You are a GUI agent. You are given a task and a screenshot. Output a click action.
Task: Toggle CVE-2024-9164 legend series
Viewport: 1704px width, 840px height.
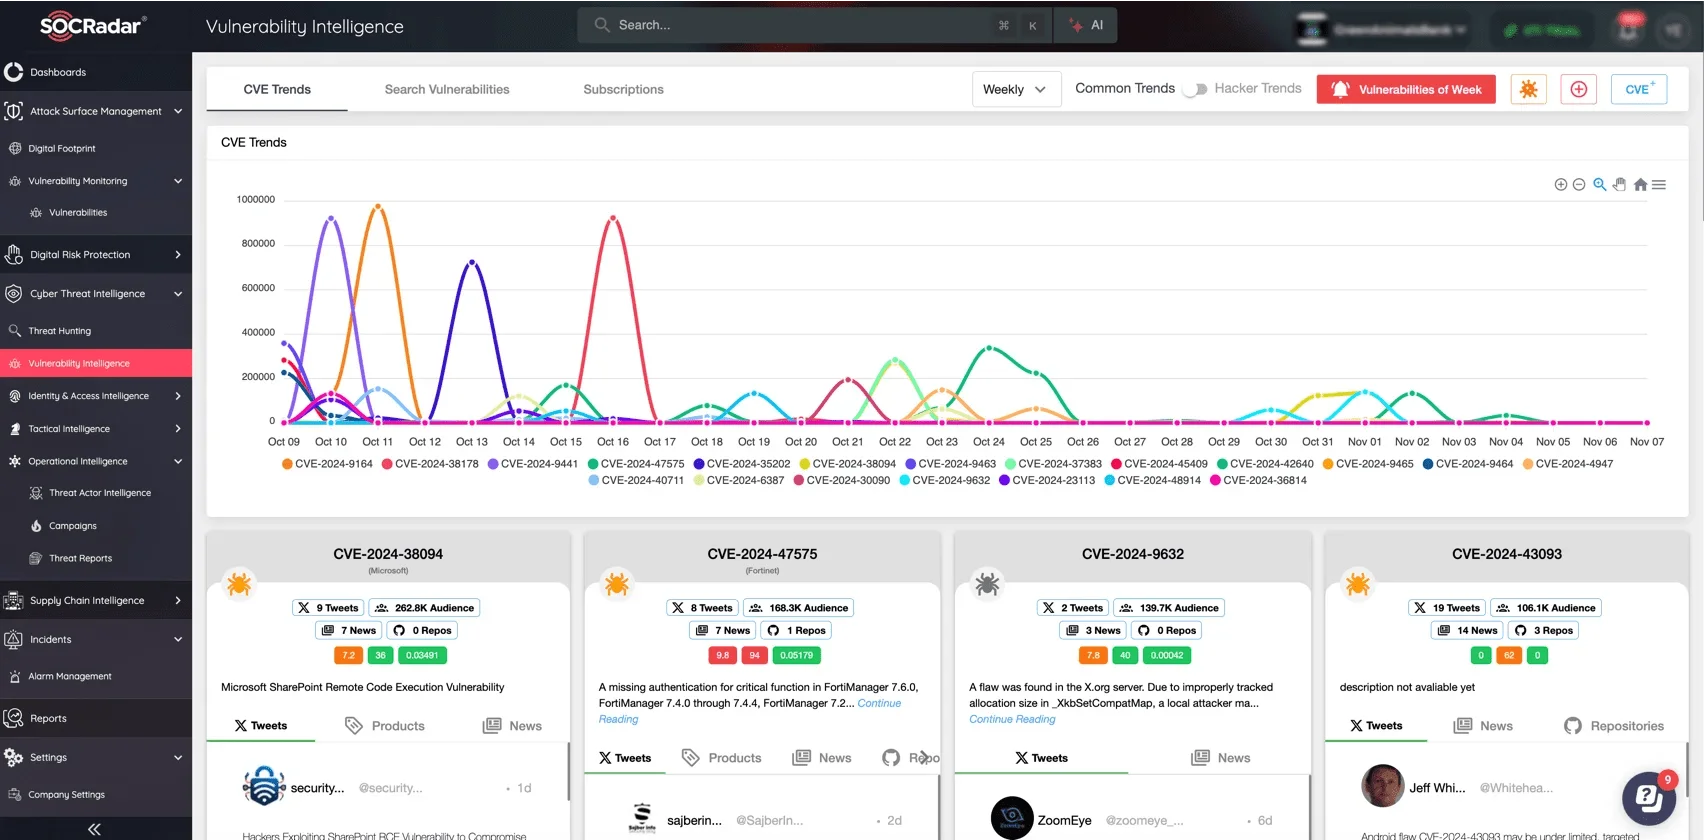327,464
